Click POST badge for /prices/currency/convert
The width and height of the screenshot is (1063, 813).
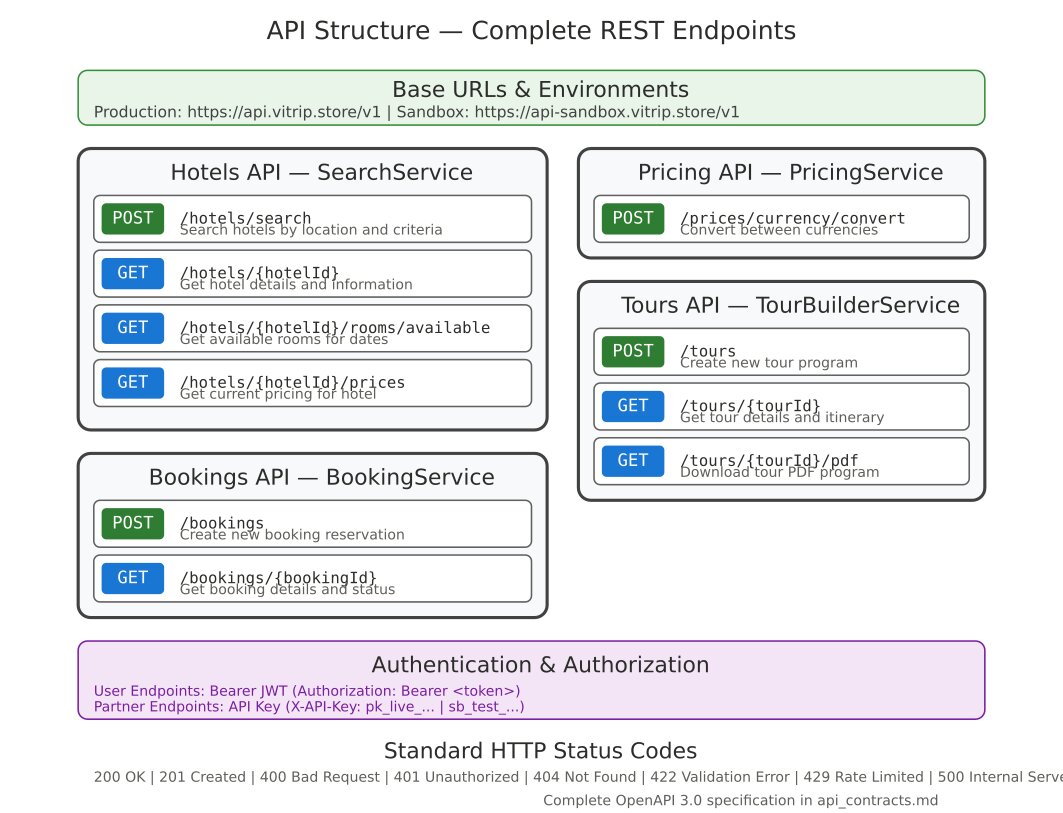coord(633,218)
